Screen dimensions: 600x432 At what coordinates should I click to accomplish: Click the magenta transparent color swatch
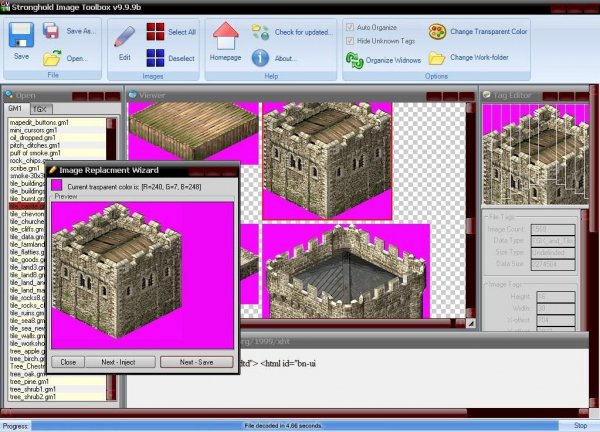tap(57, 184)
